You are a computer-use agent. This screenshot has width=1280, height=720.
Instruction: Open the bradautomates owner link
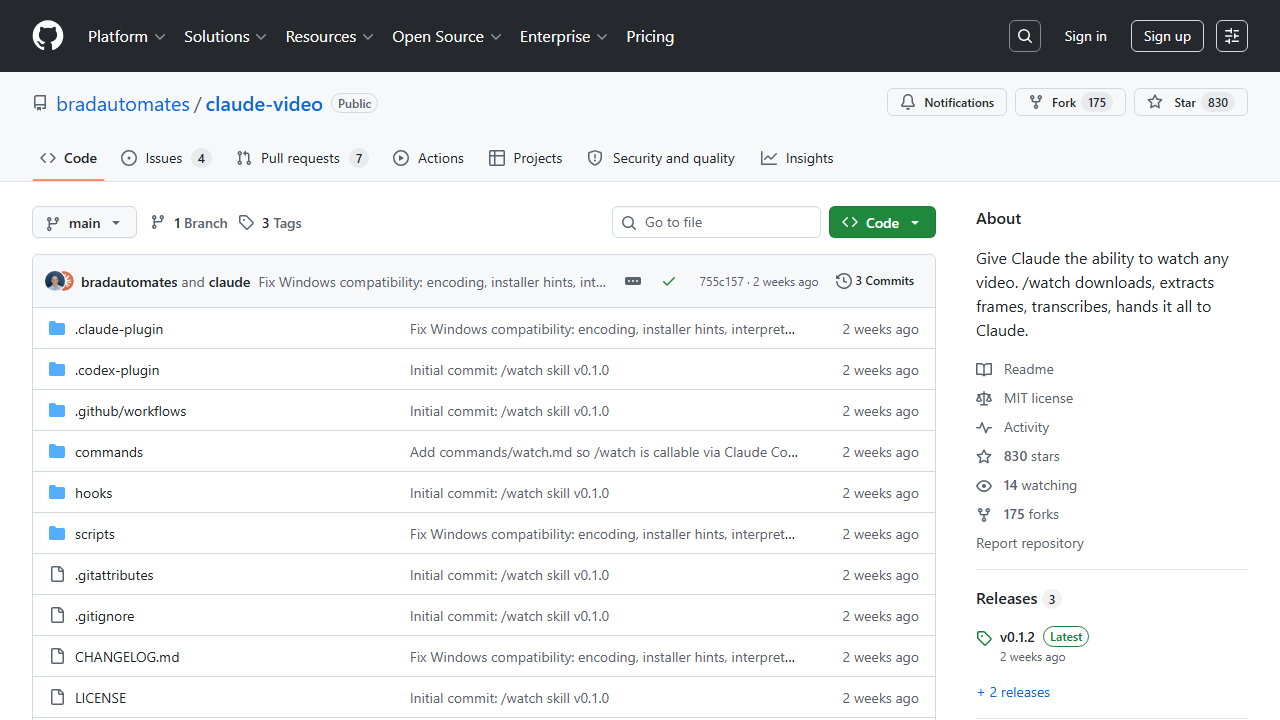[x=123, y=104]
